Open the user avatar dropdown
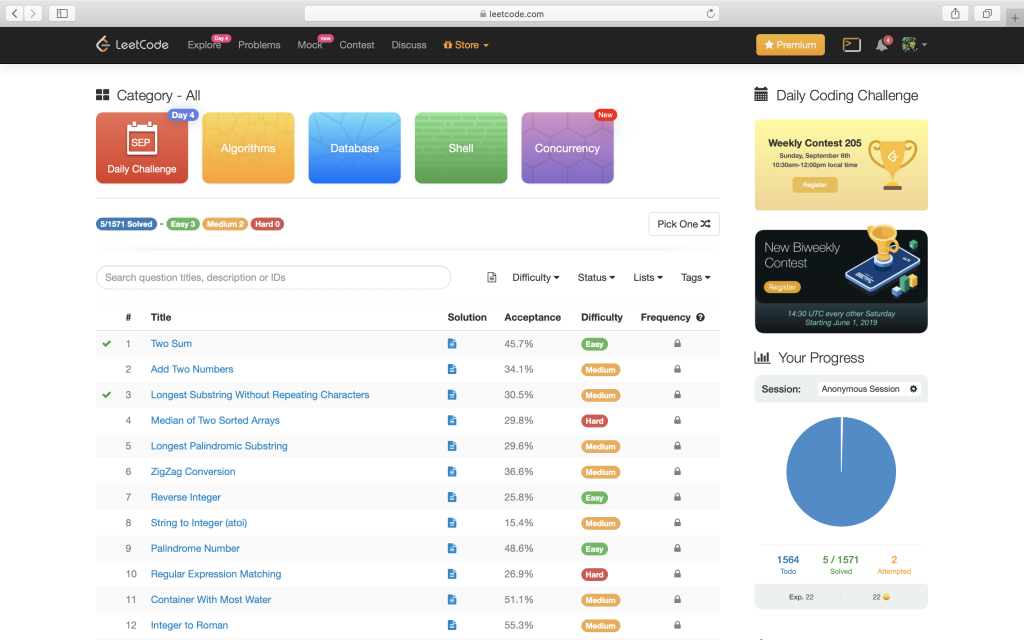Viewport: 1024px width, 640px height. pos(914,44)
